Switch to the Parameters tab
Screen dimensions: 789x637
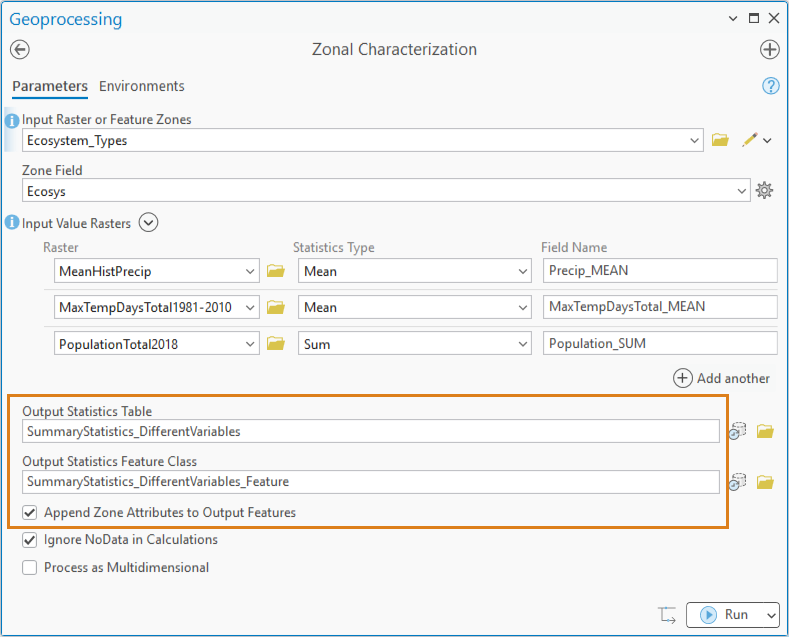coord(50,86)
